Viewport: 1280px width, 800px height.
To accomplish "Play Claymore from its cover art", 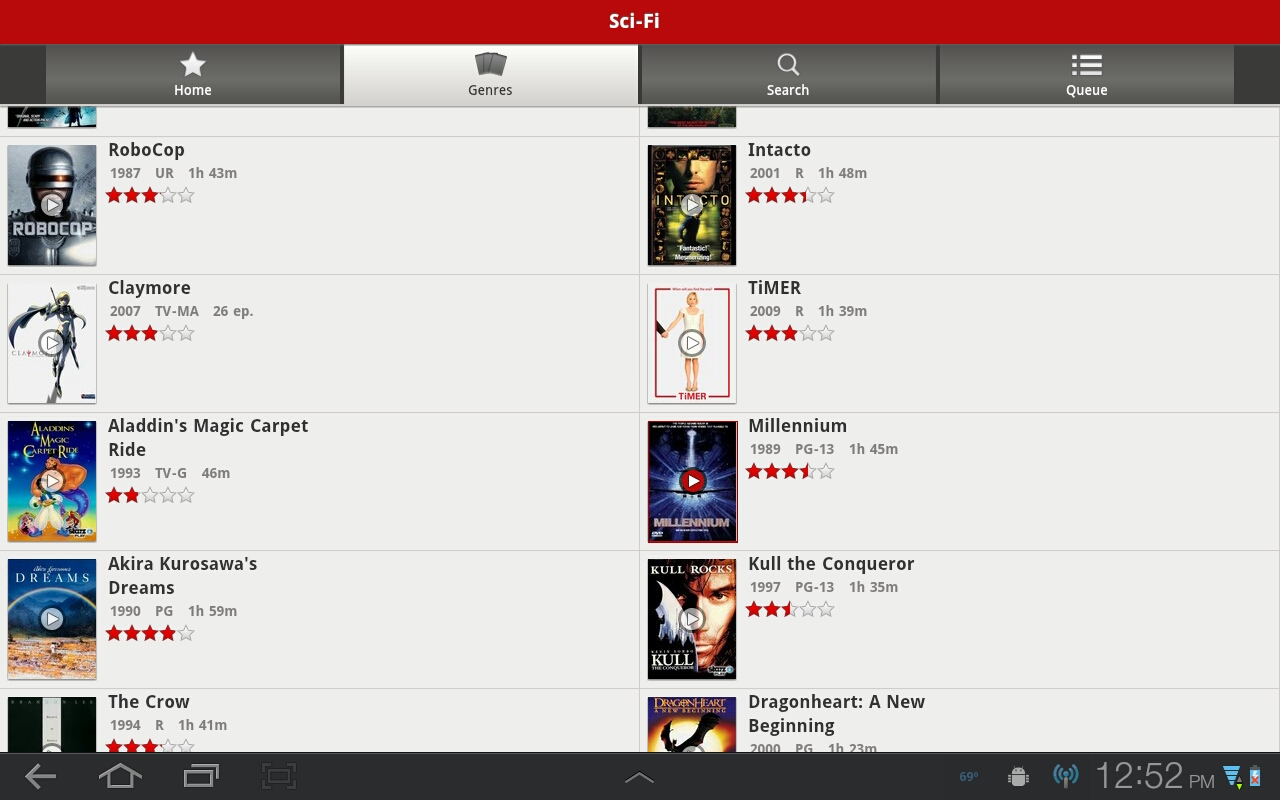I will point(52,343).
